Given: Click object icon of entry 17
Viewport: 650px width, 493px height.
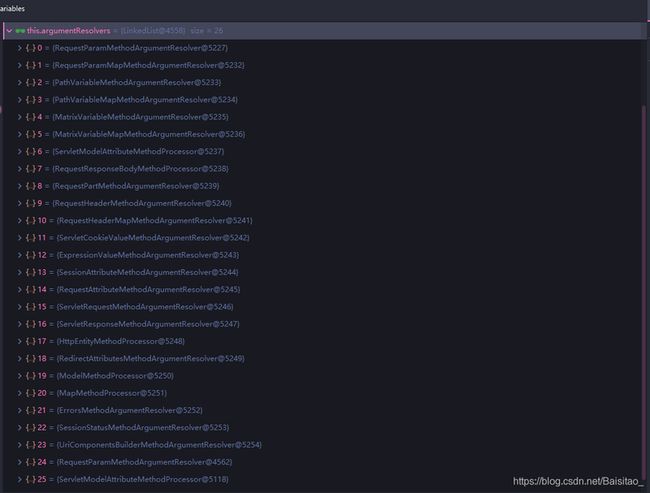Looking at the screenshot, I should point(31,342).
